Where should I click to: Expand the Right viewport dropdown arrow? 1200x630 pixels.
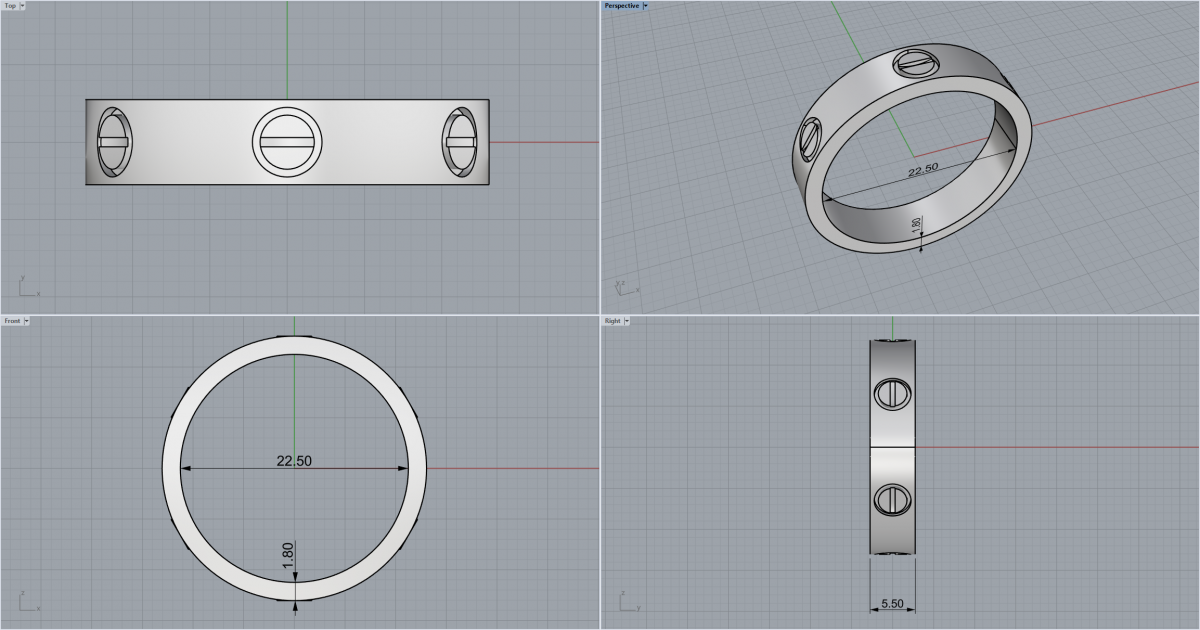coord(626,321)
